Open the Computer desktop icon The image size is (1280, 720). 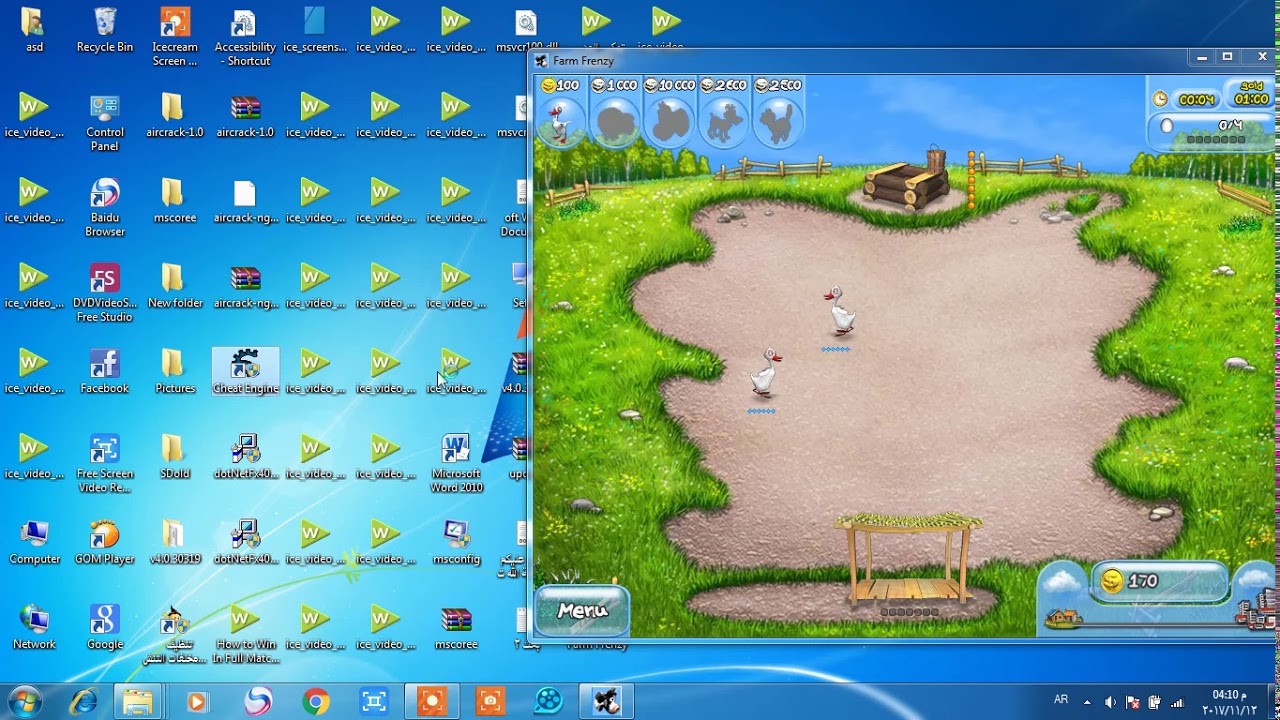[34, 543]
